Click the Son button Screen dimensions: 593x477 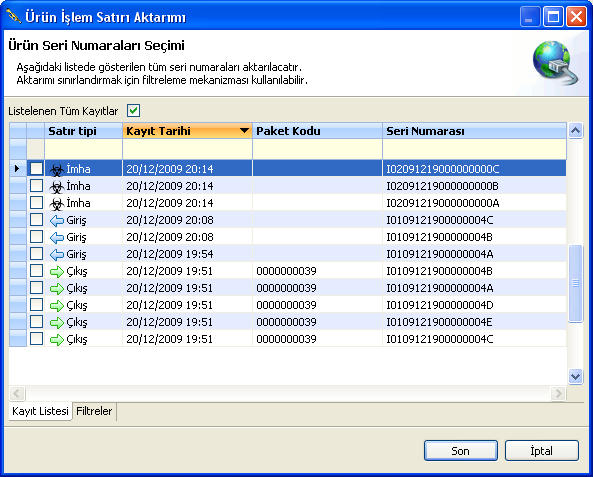pyautogui.click(x=461, y=451)
